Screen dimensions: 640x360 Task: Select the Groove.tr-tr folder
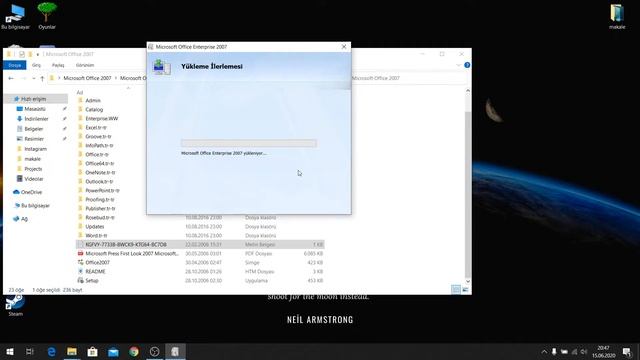point(98,136)
